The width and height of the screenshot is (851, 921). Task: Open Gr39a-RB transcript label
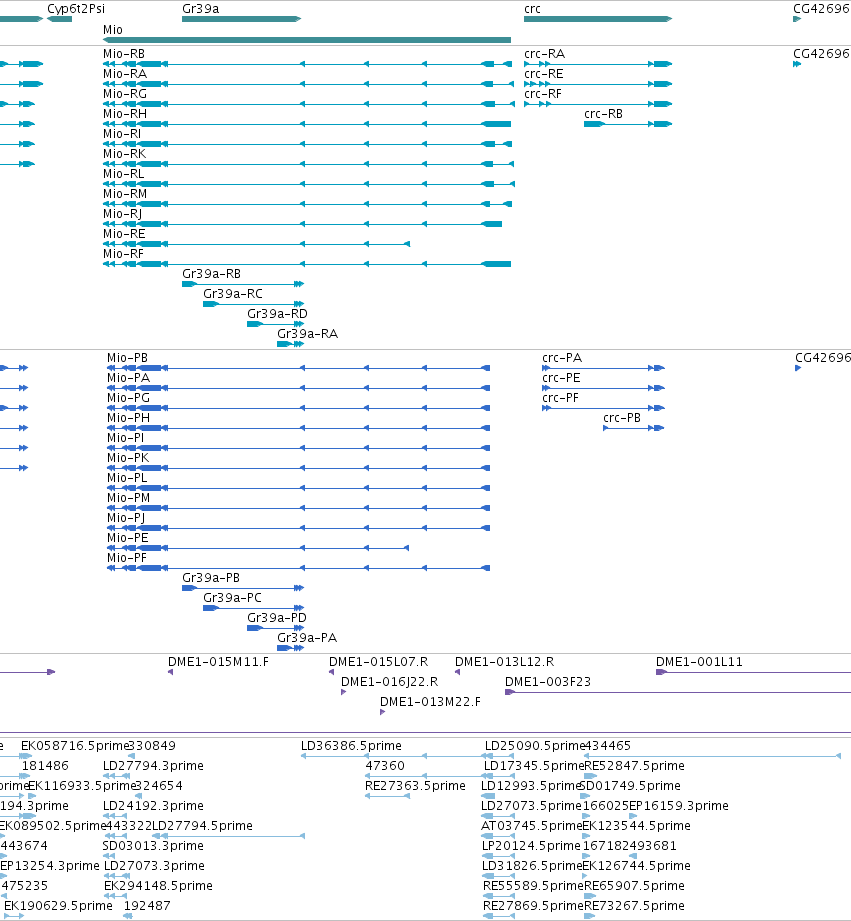point(211,274)
